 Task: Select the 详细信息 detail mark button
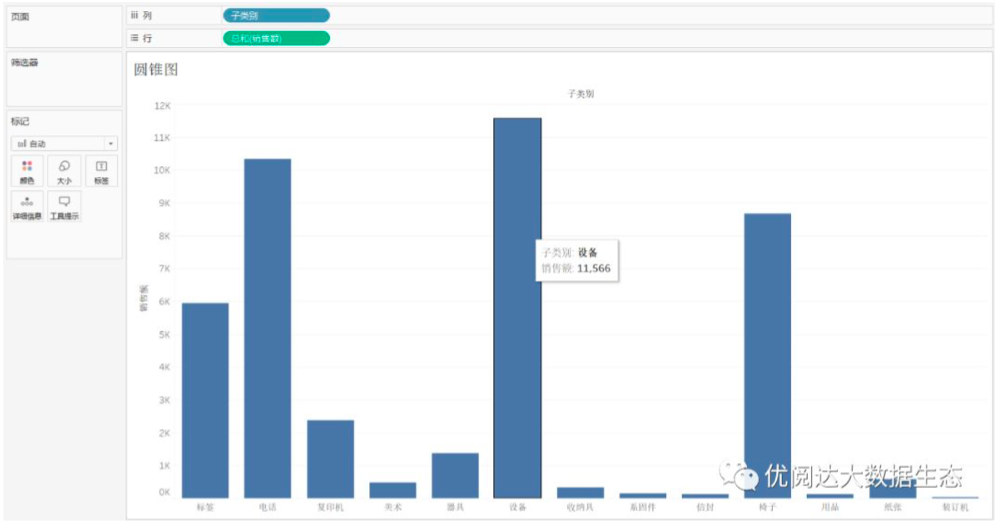pos(27,206)
